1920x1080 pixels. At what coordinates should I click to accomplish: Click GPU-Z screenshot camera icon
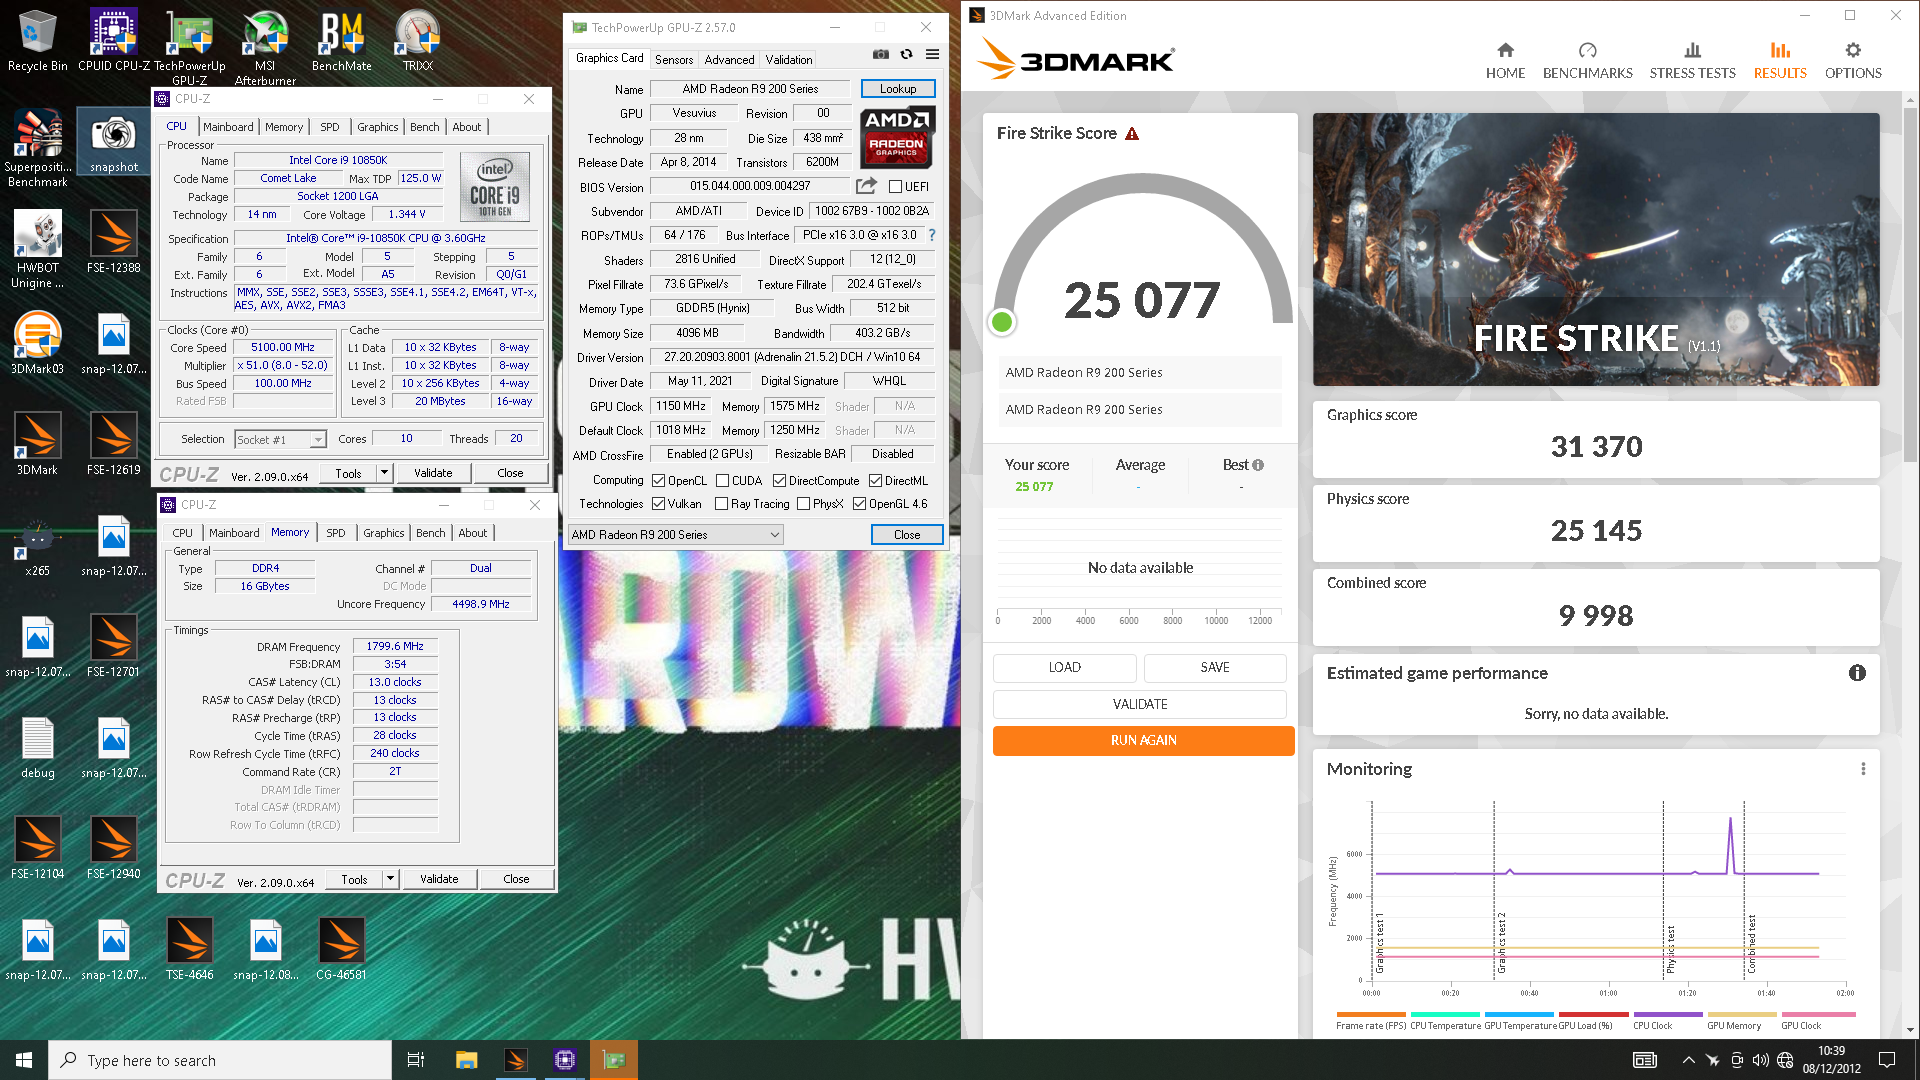(880, 54)
